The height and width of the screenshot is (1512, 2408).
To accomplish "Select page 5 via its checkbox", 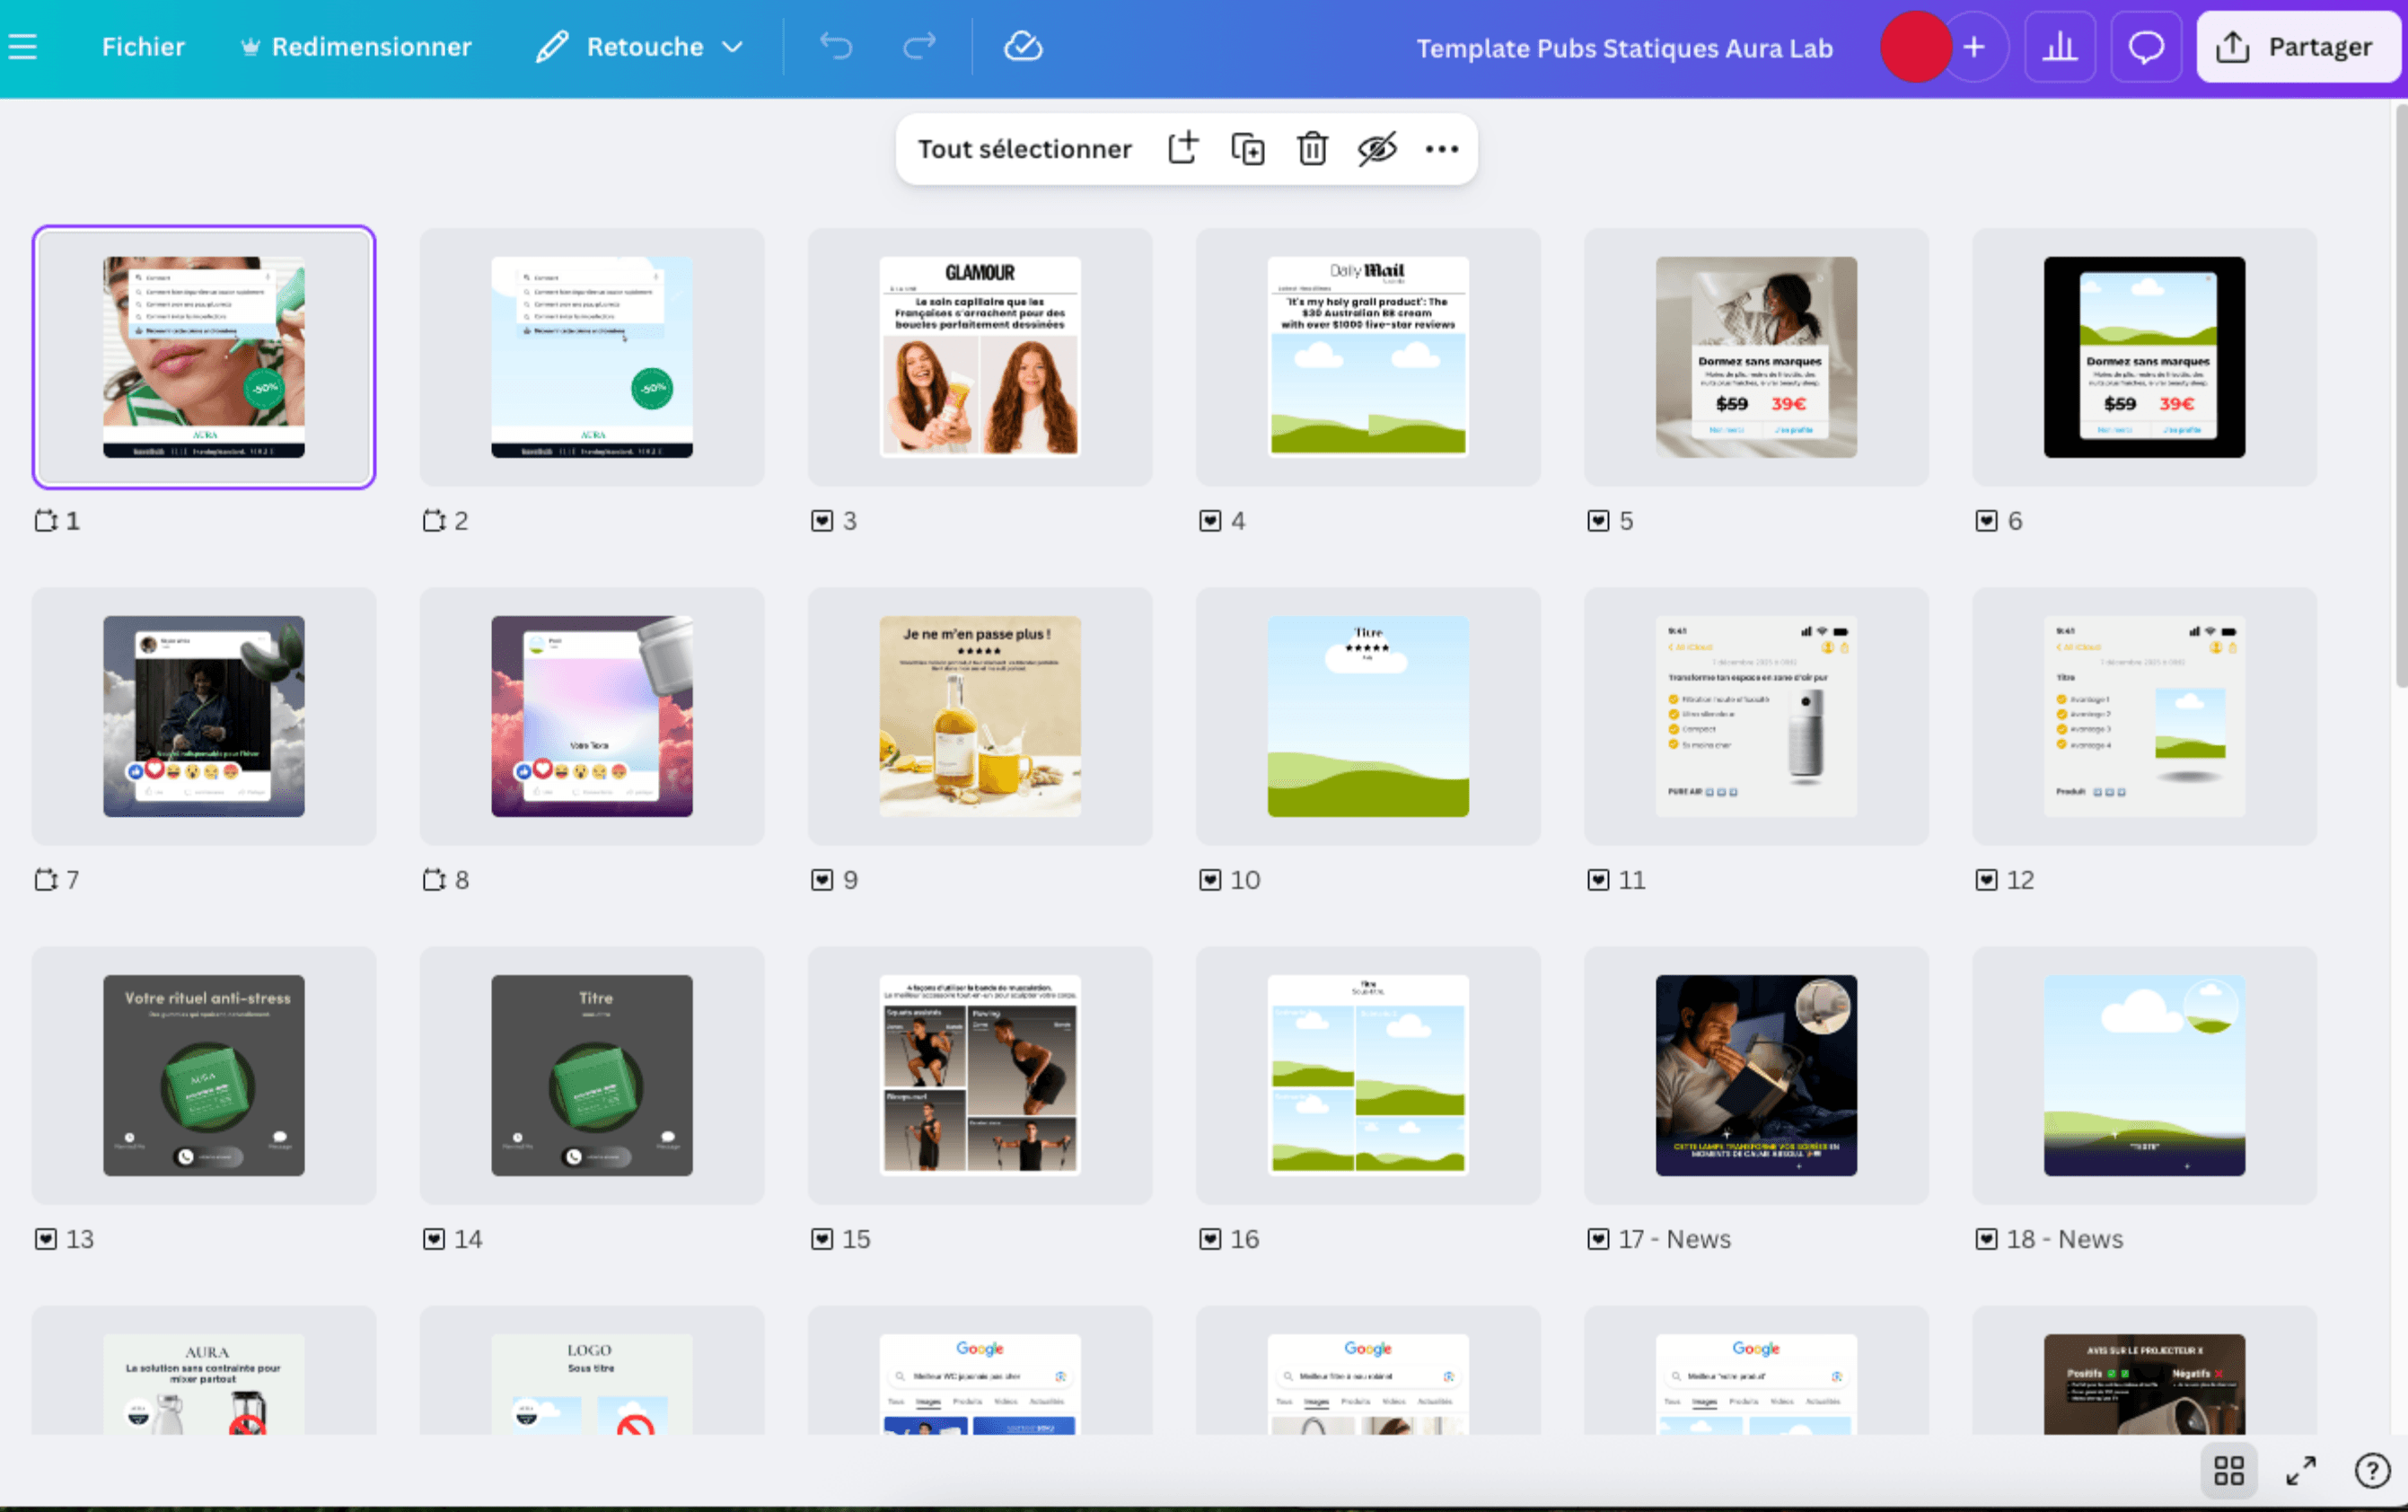I will click(1597, 520).
